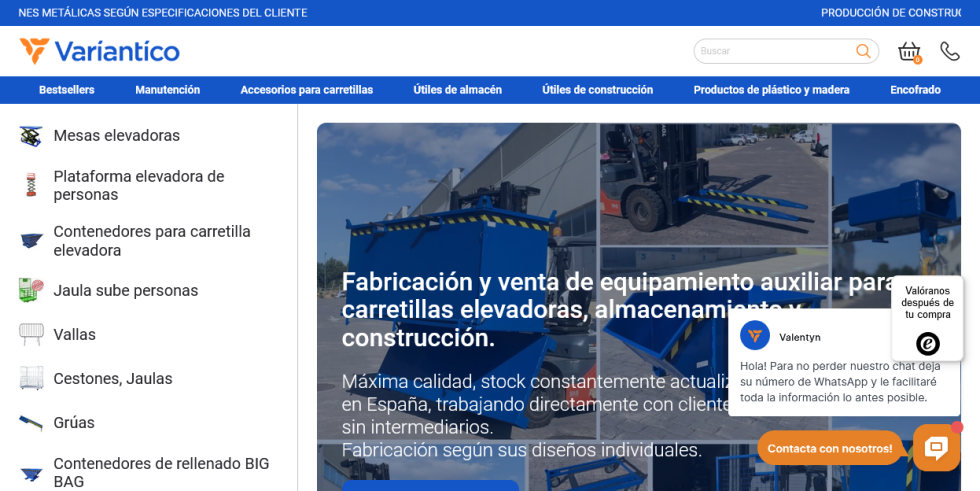The height and width of the screenshot is (491, 980).
Task: Click the Mesas elevadoras category icon
Action: click(31, 136)
